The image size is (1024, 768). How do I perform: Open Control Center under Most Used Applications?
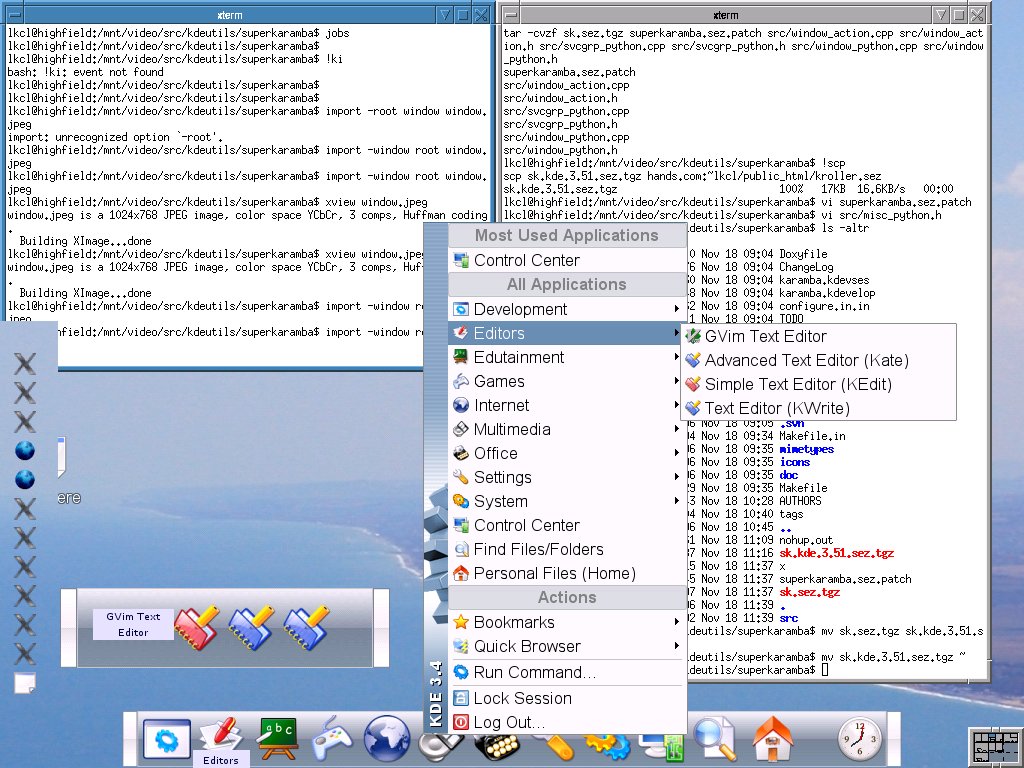pyautogui.click(x=567, y=260)
